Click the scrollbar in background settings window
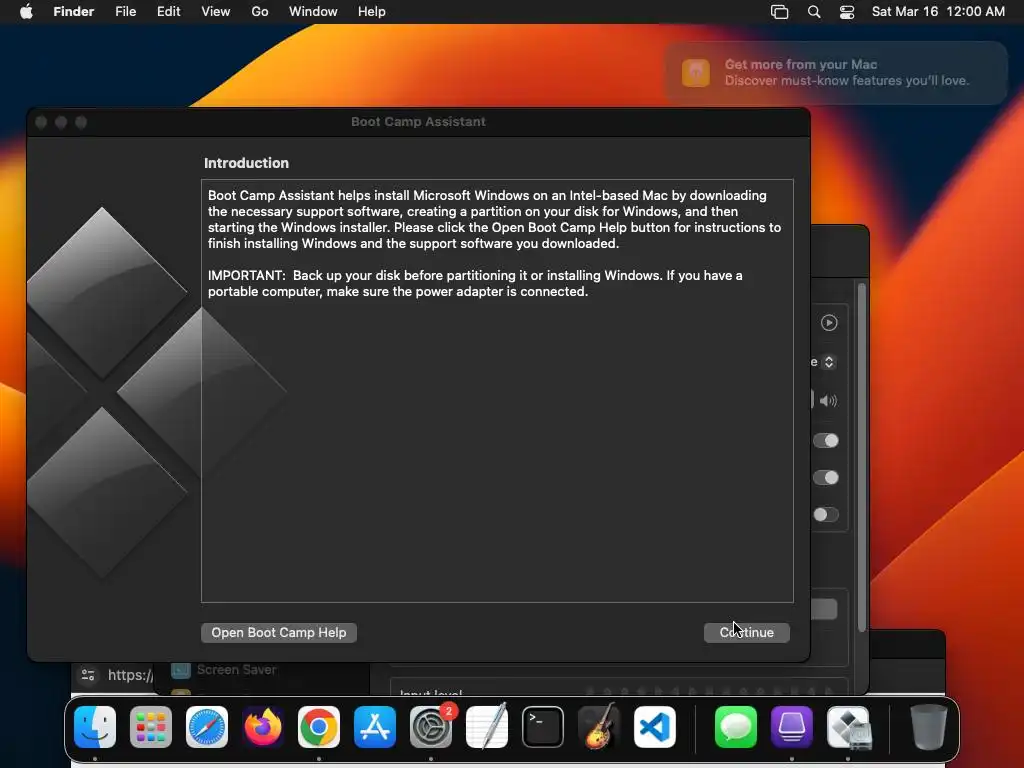Image resolution: width=1024 pixels, height=768 pixels. (x=861, y=457)
